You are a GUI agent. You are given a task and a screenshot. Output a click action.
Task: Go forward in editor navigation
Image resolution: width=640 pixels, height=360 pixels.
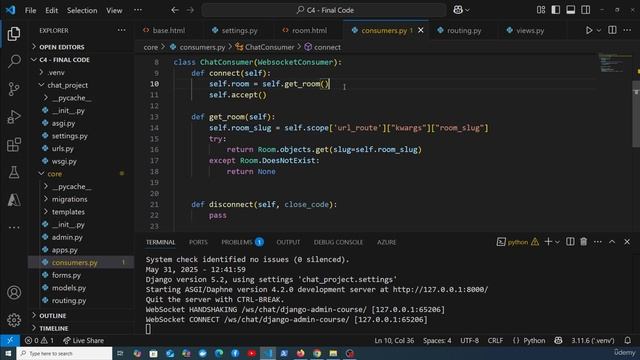[x=190, y=10]
